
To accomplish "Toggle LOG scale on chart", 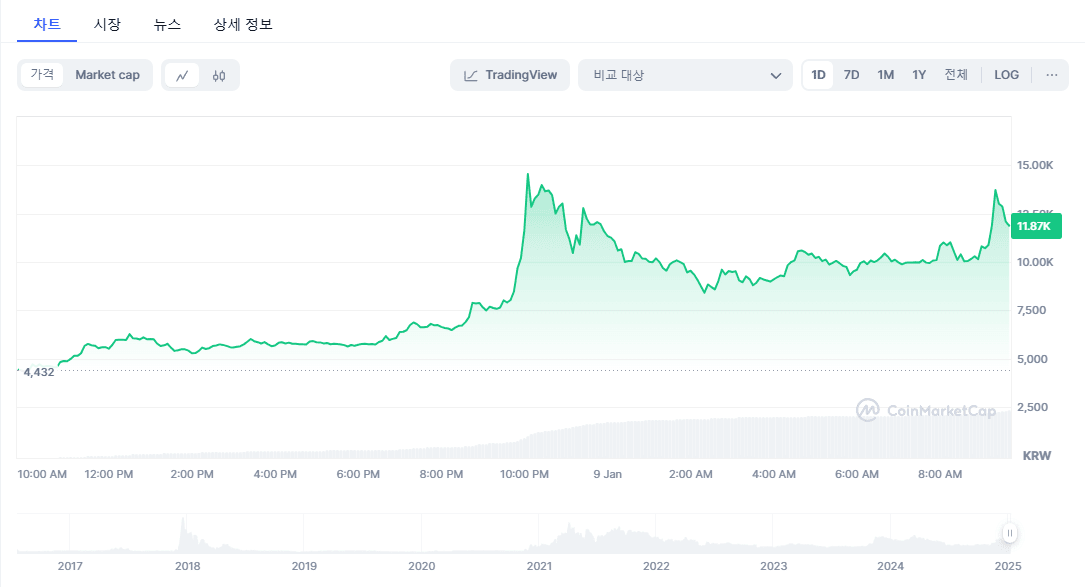I will click(1006, 75).
